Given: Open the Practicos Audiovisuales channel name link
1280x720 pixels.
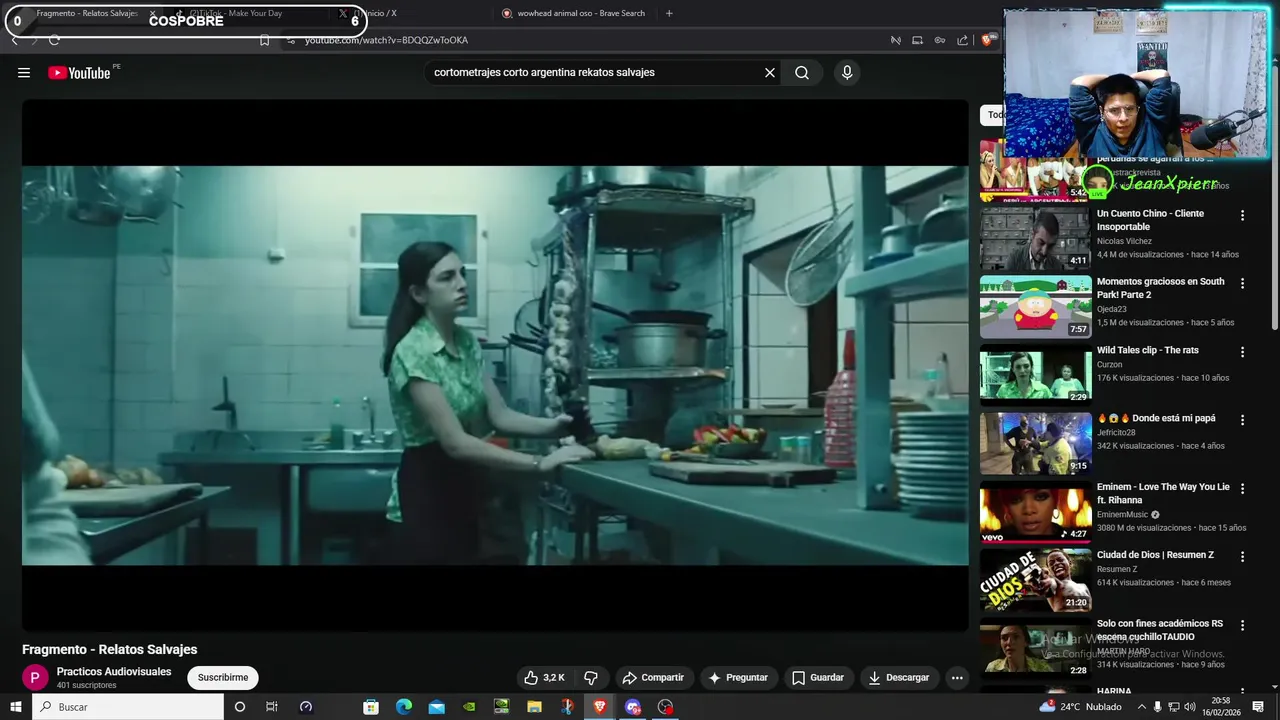Looking at the screenshot, I should 114,672.
